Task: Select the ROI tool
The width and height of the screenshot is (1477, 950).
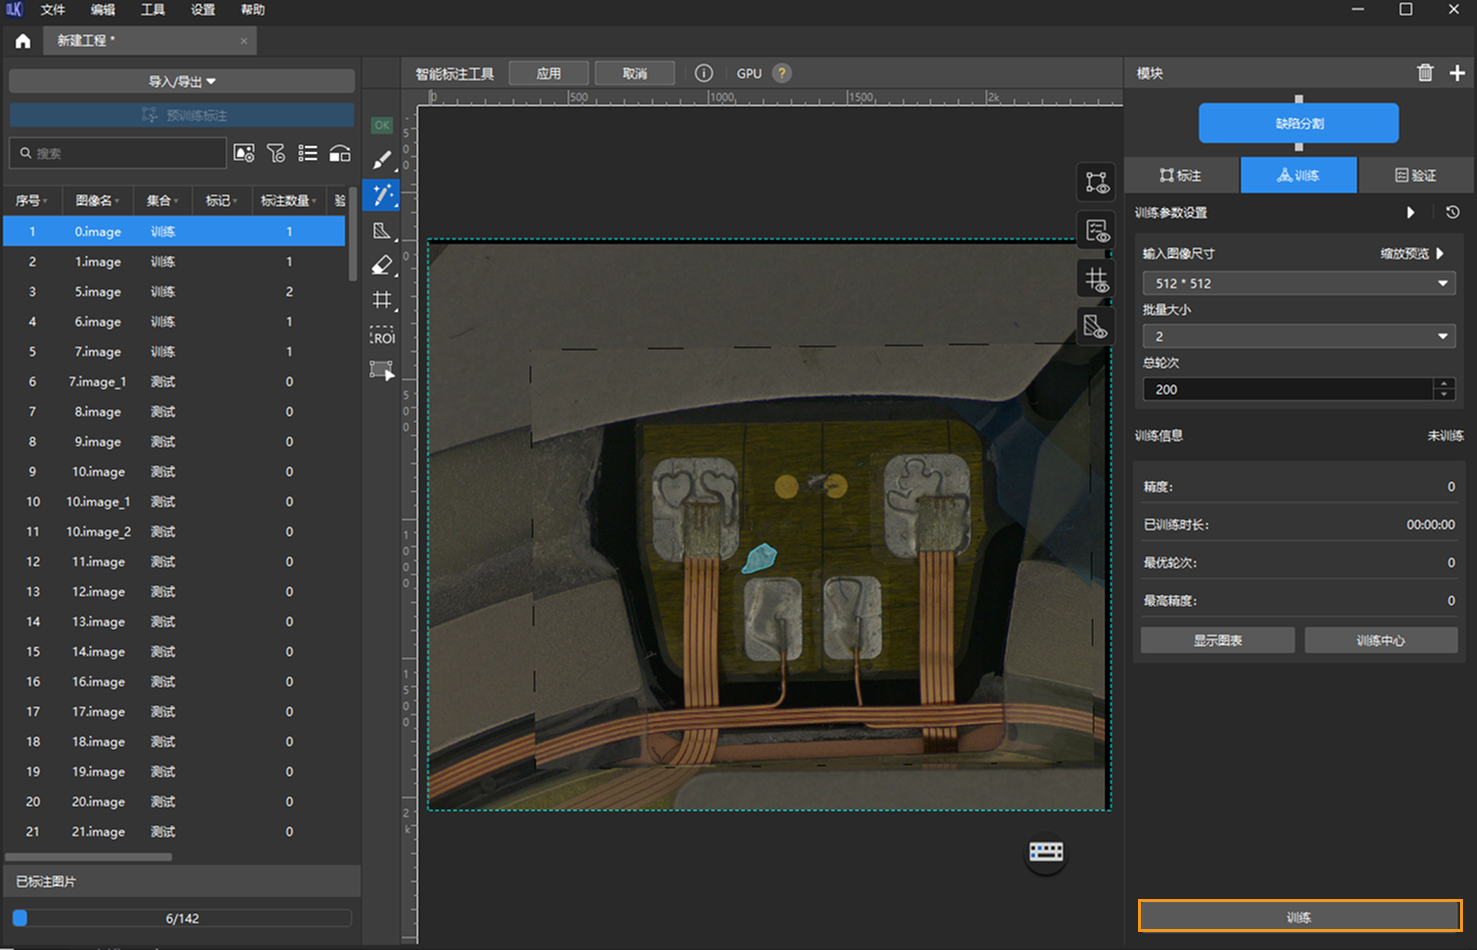Action: tap(382, 335)
